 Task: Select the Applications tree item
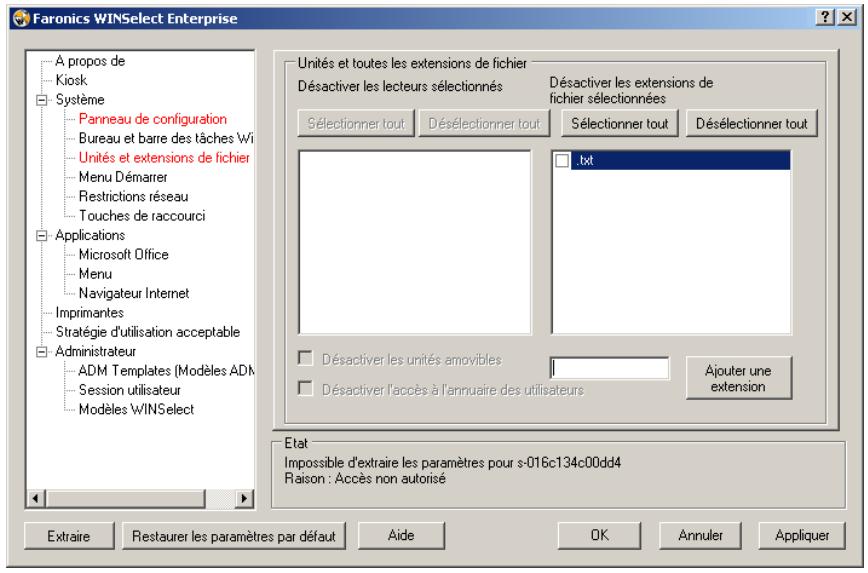90,235
